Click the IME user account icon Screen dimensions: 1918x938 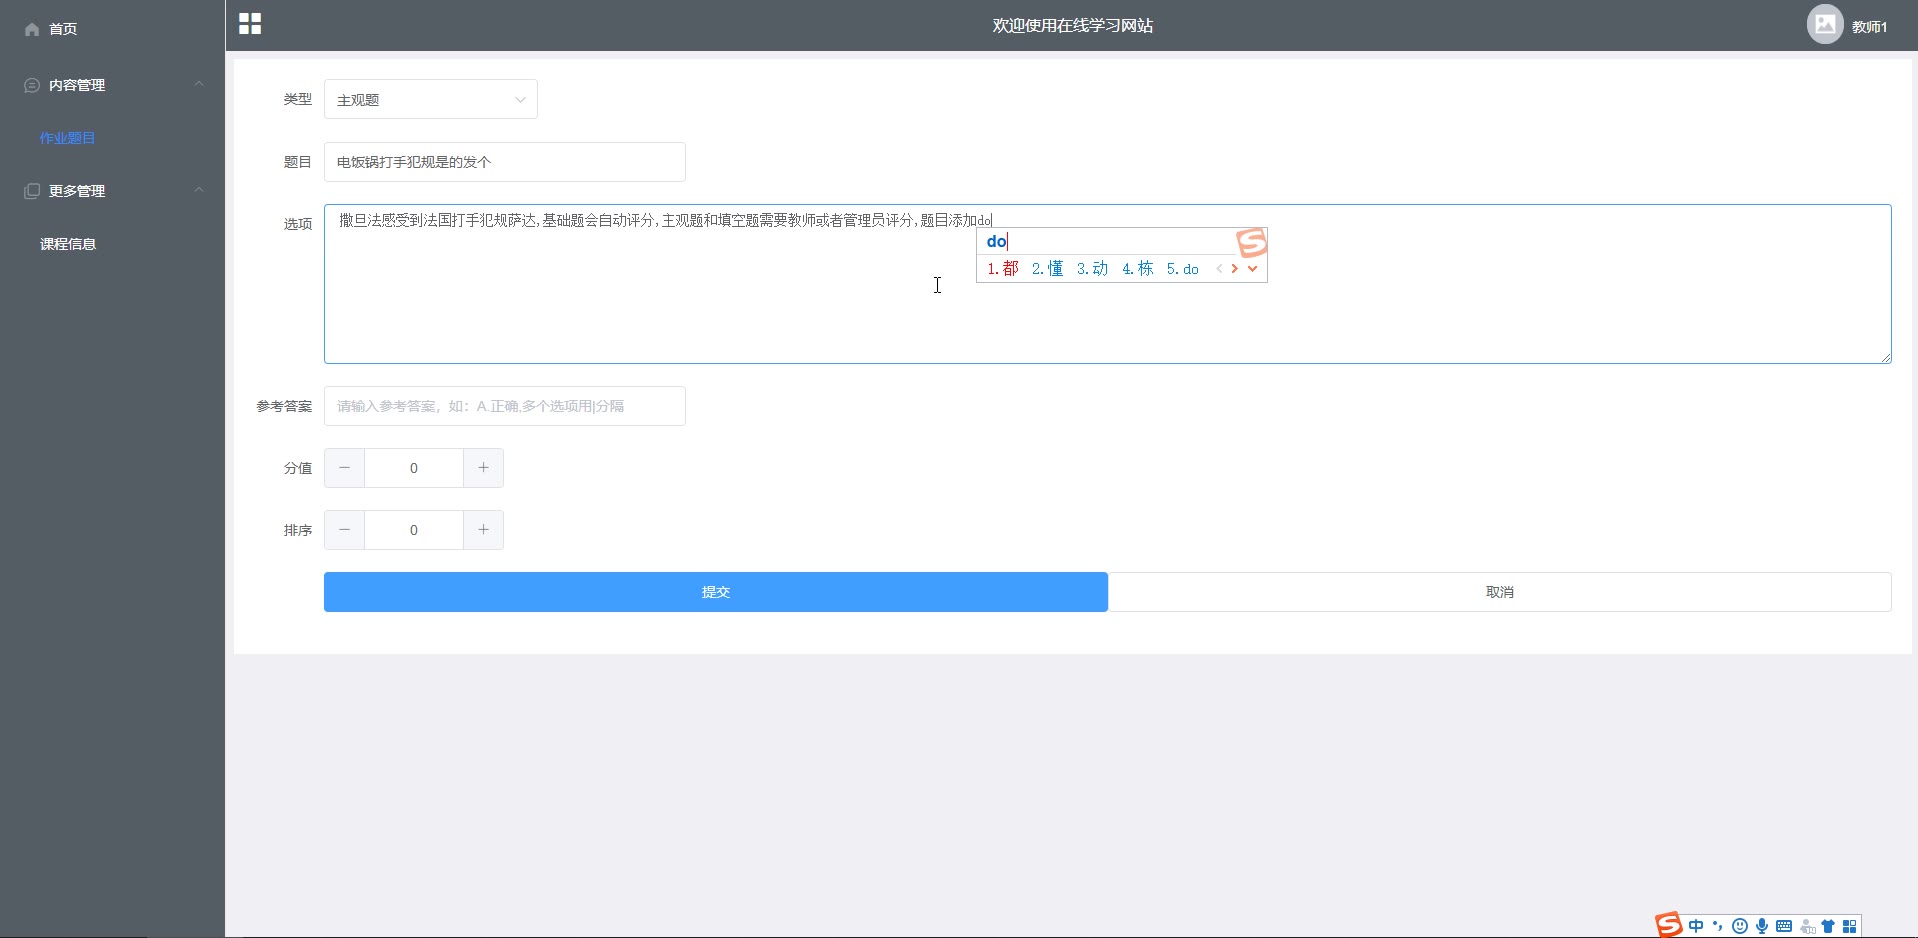[1807, 927]
